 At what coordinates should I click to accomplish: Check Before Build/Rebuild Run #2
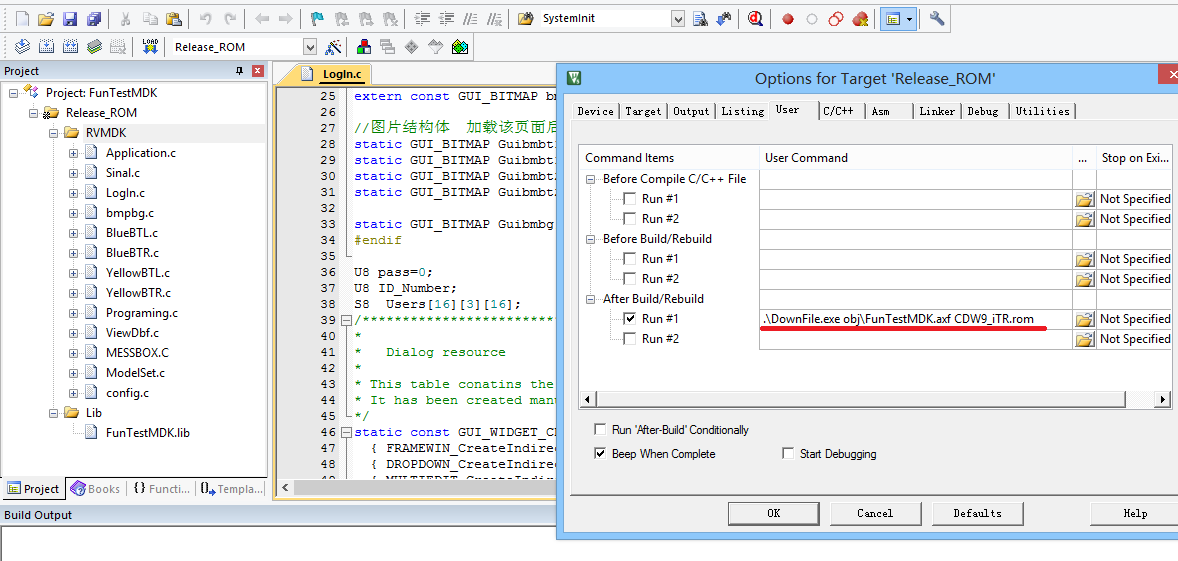click(x=629, y=279)
